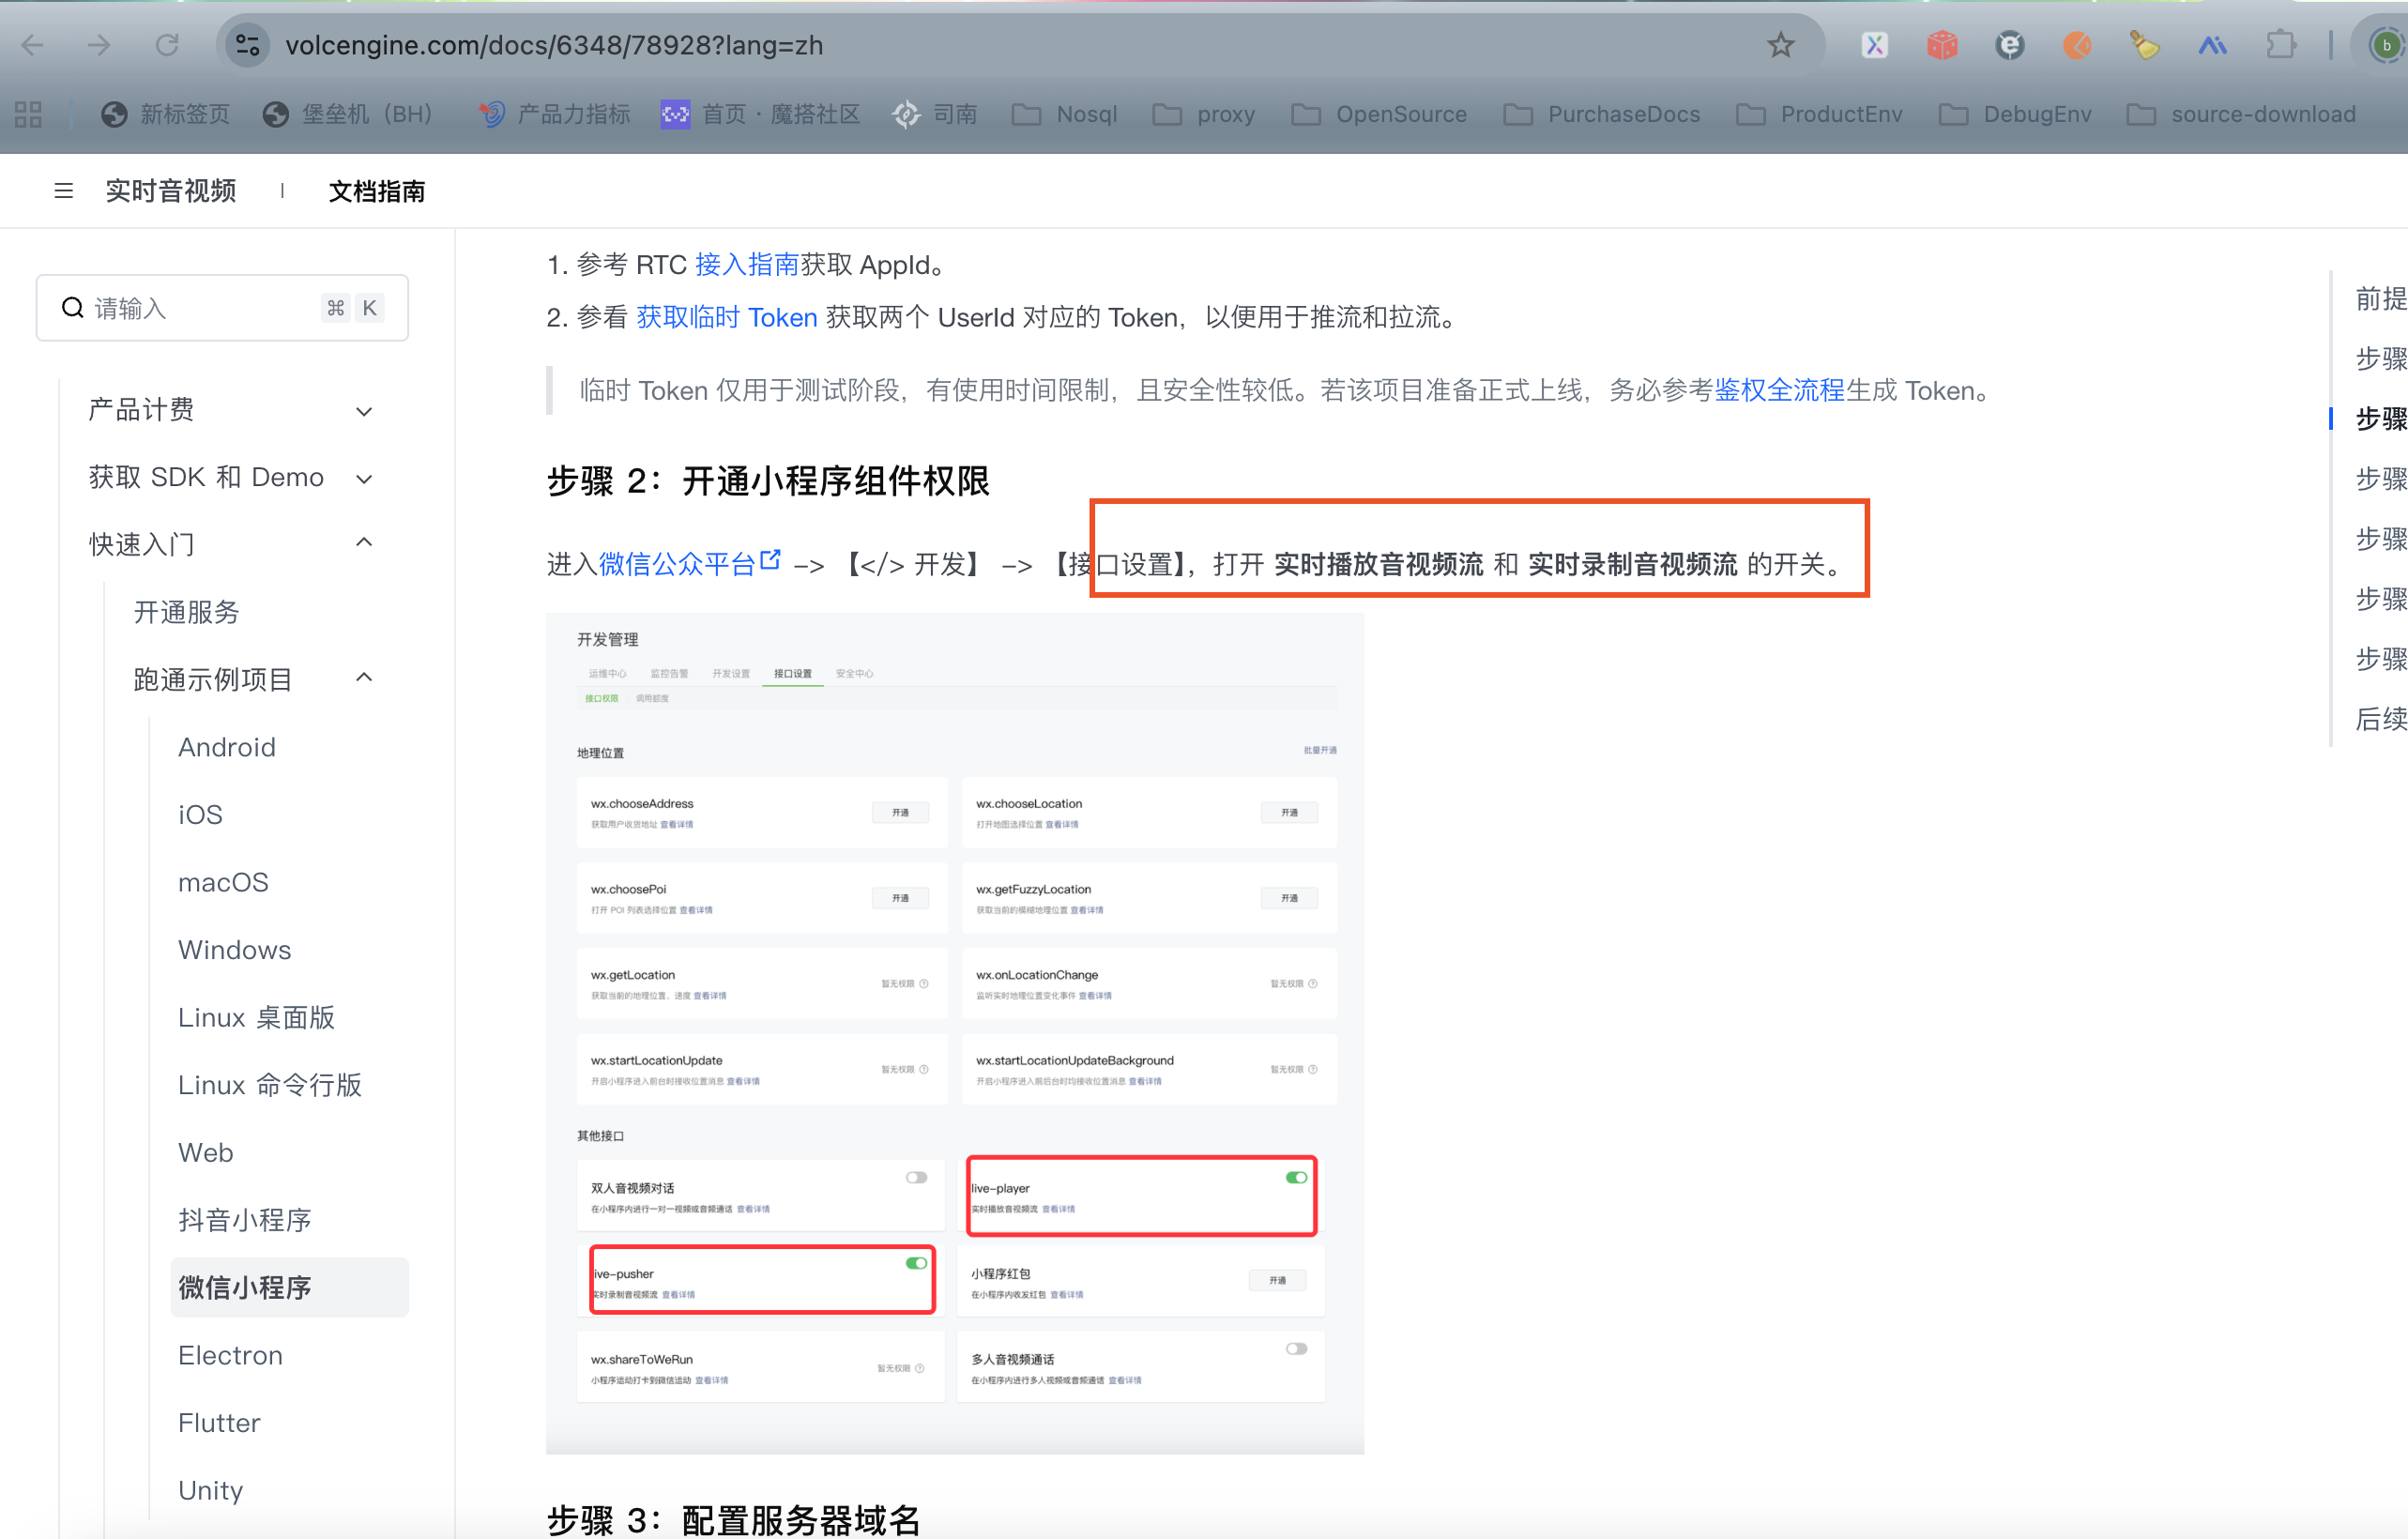Click the red cube extension icon
Viewport: 2408px width, 1539px height.
tap(1942, 45)
